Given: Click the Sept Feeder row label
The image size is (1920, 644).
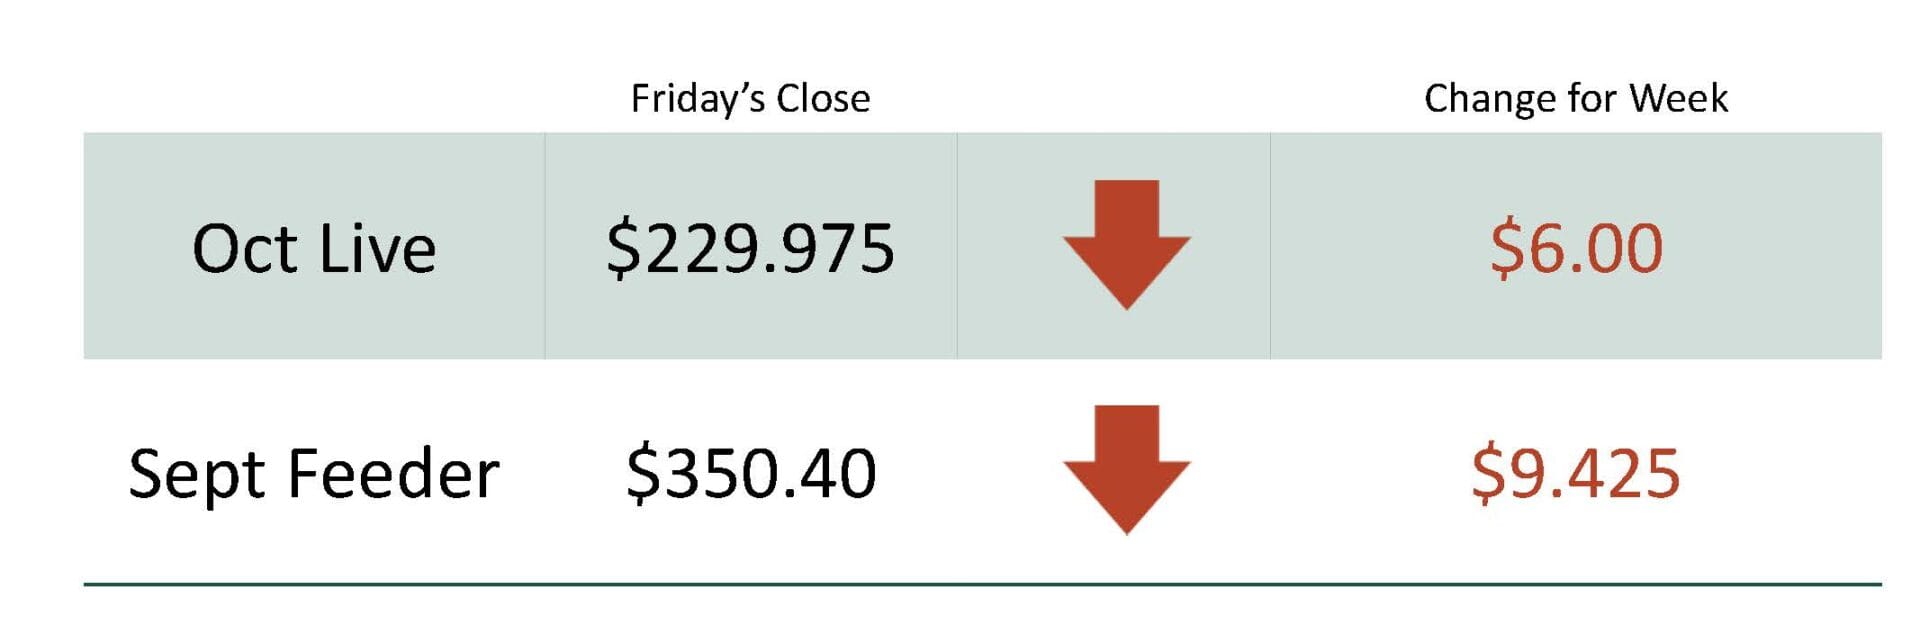Looking at the screenshot, I should [314, 473].
